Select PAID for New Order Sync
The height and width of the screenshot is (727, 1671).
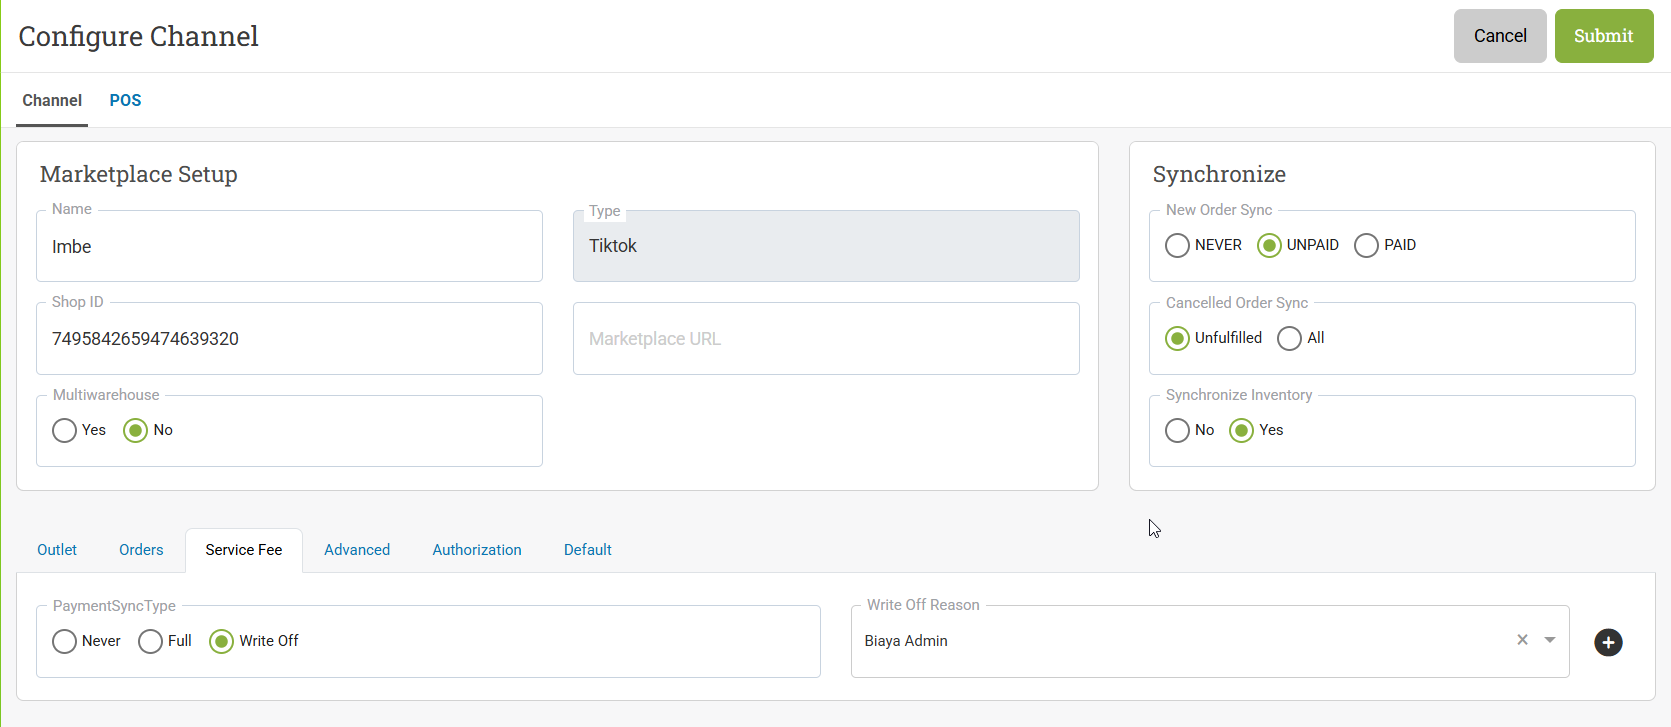(1366, 245)
